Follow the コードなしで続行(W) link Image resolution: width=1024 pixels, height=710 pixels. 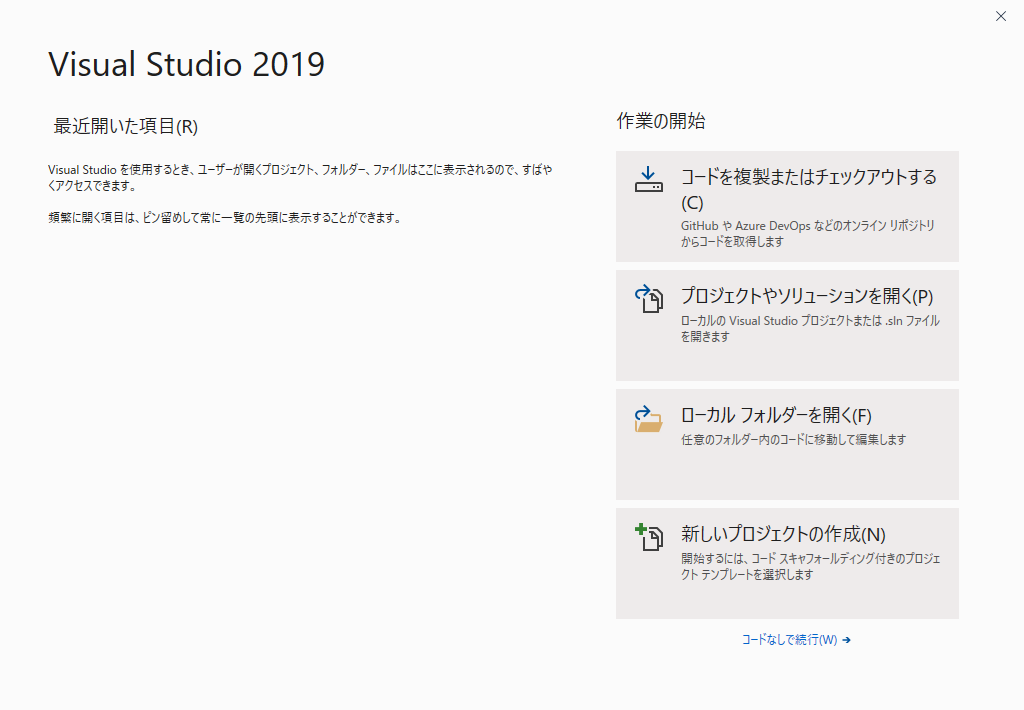point(789,640)
